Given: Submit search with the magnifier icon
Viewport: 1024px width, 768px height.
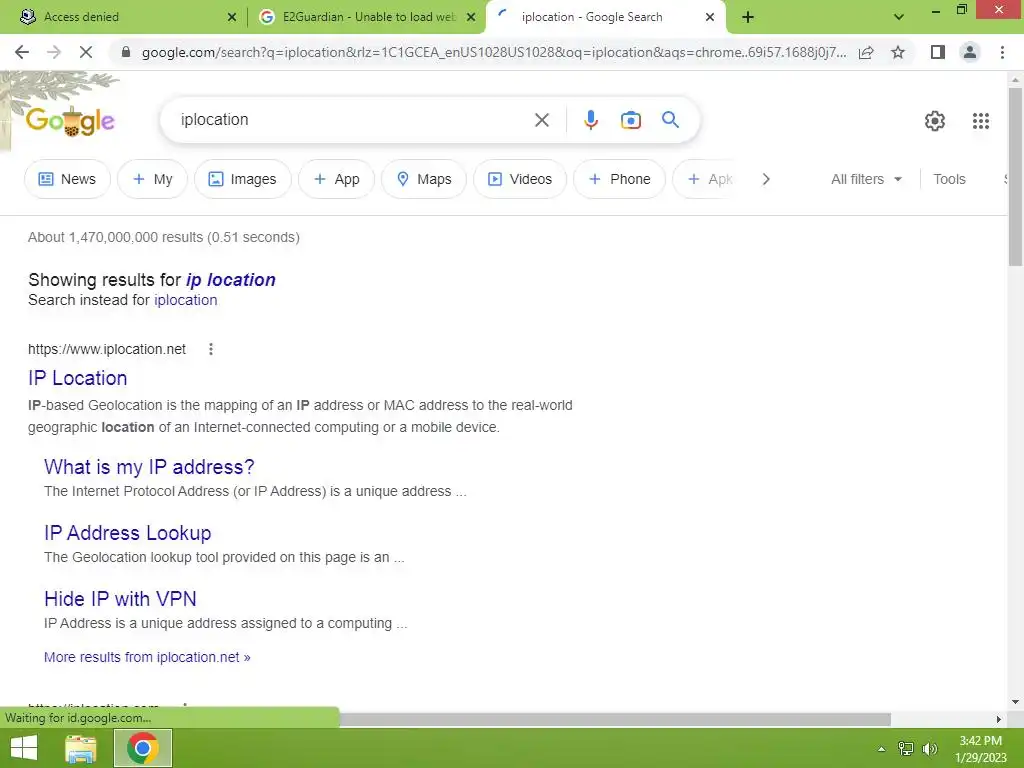Looking at the screenshot, I should tap(670, 120).
